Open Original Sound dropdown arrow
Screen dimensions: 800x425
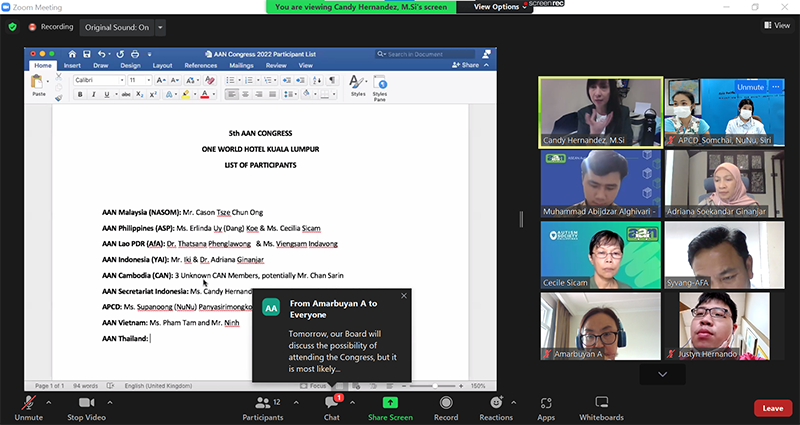160,28
